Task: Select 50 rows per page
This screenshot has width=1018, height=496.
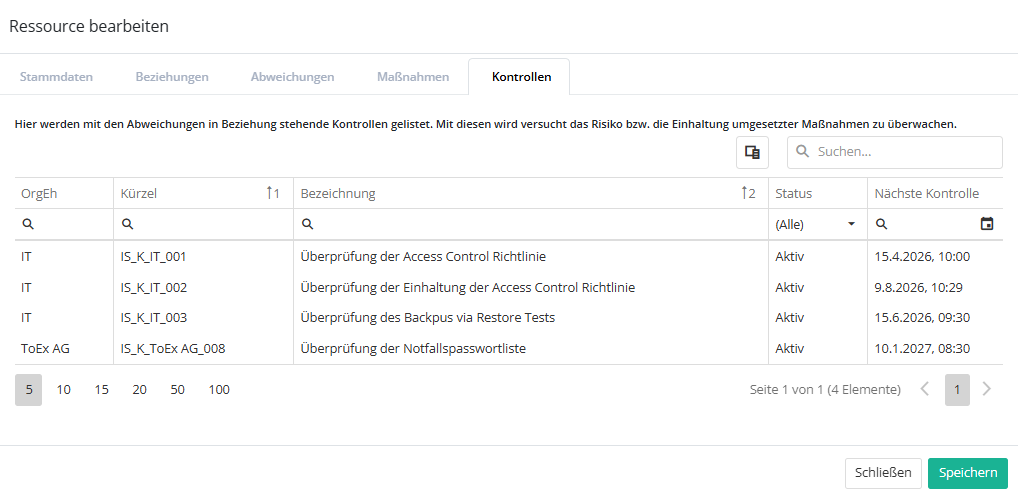Action: (177, 390)
